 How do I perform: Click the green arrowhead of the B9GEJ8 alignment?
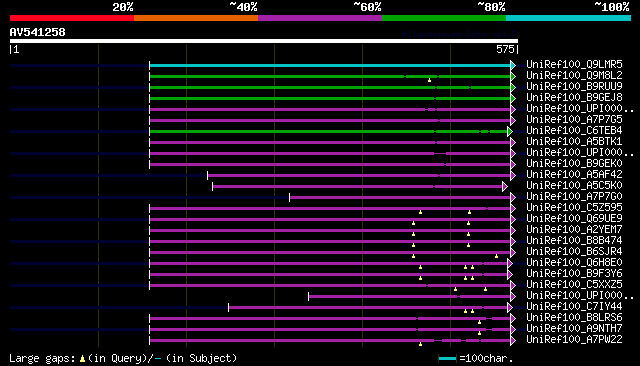pyautogui.click(x=513, y=98)
